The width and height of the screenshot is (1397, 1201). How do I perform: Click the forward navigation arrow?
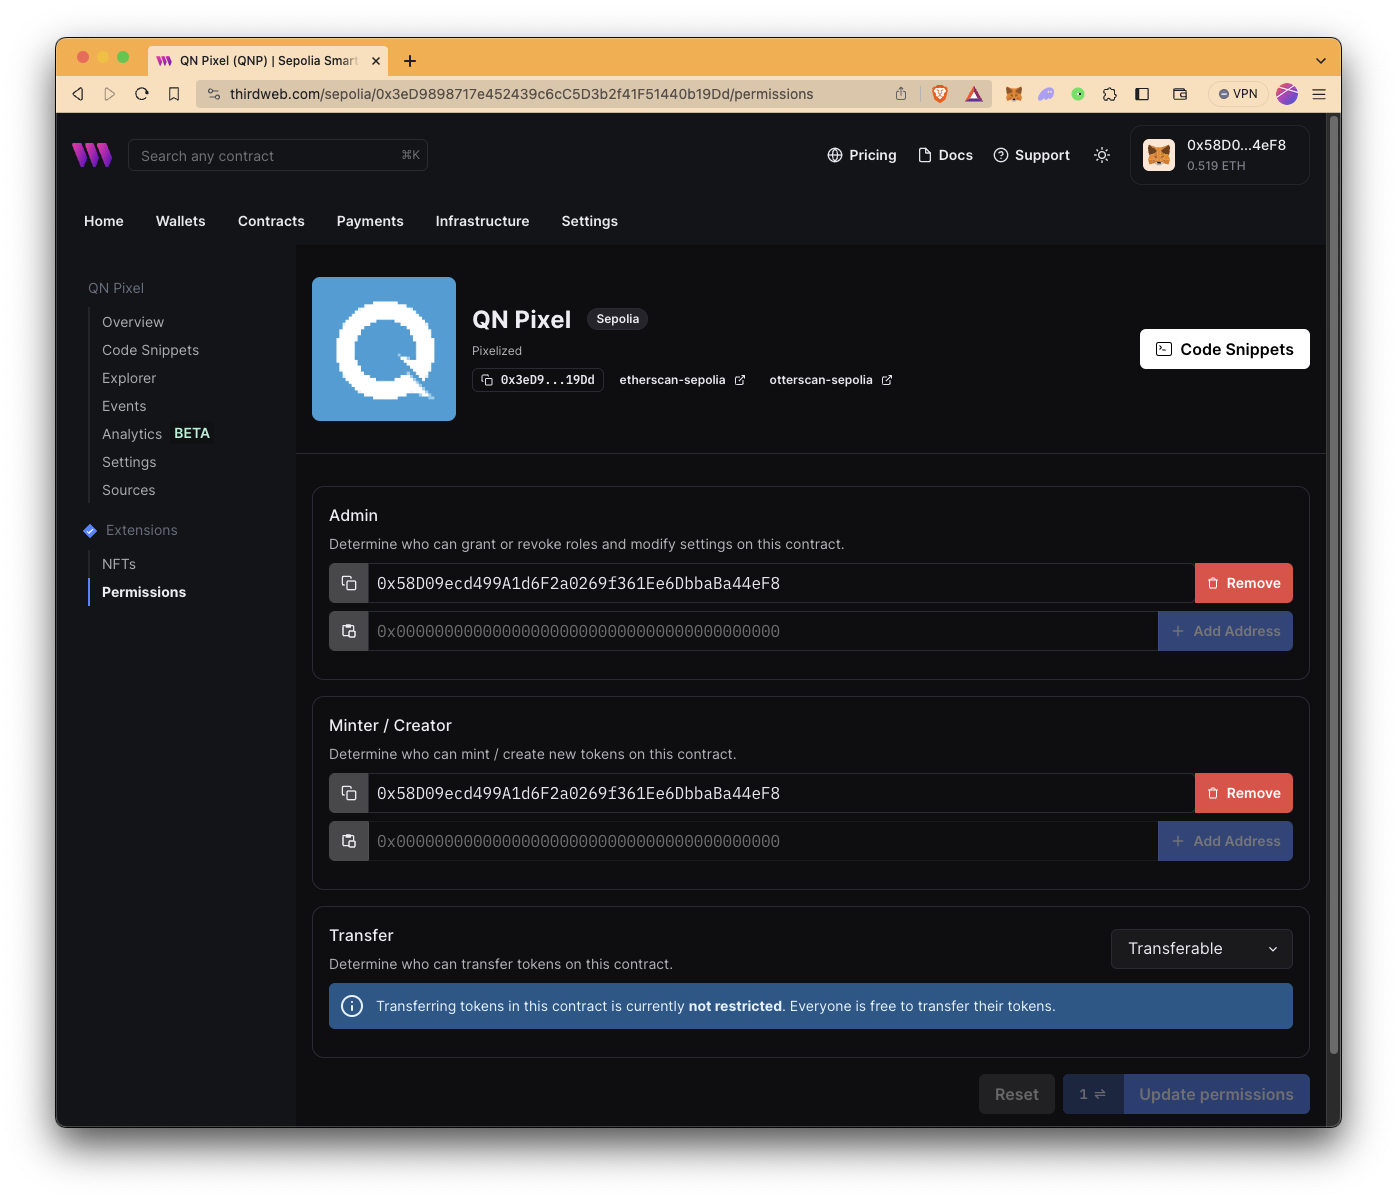pyautogui.click(x=110, y=94)
